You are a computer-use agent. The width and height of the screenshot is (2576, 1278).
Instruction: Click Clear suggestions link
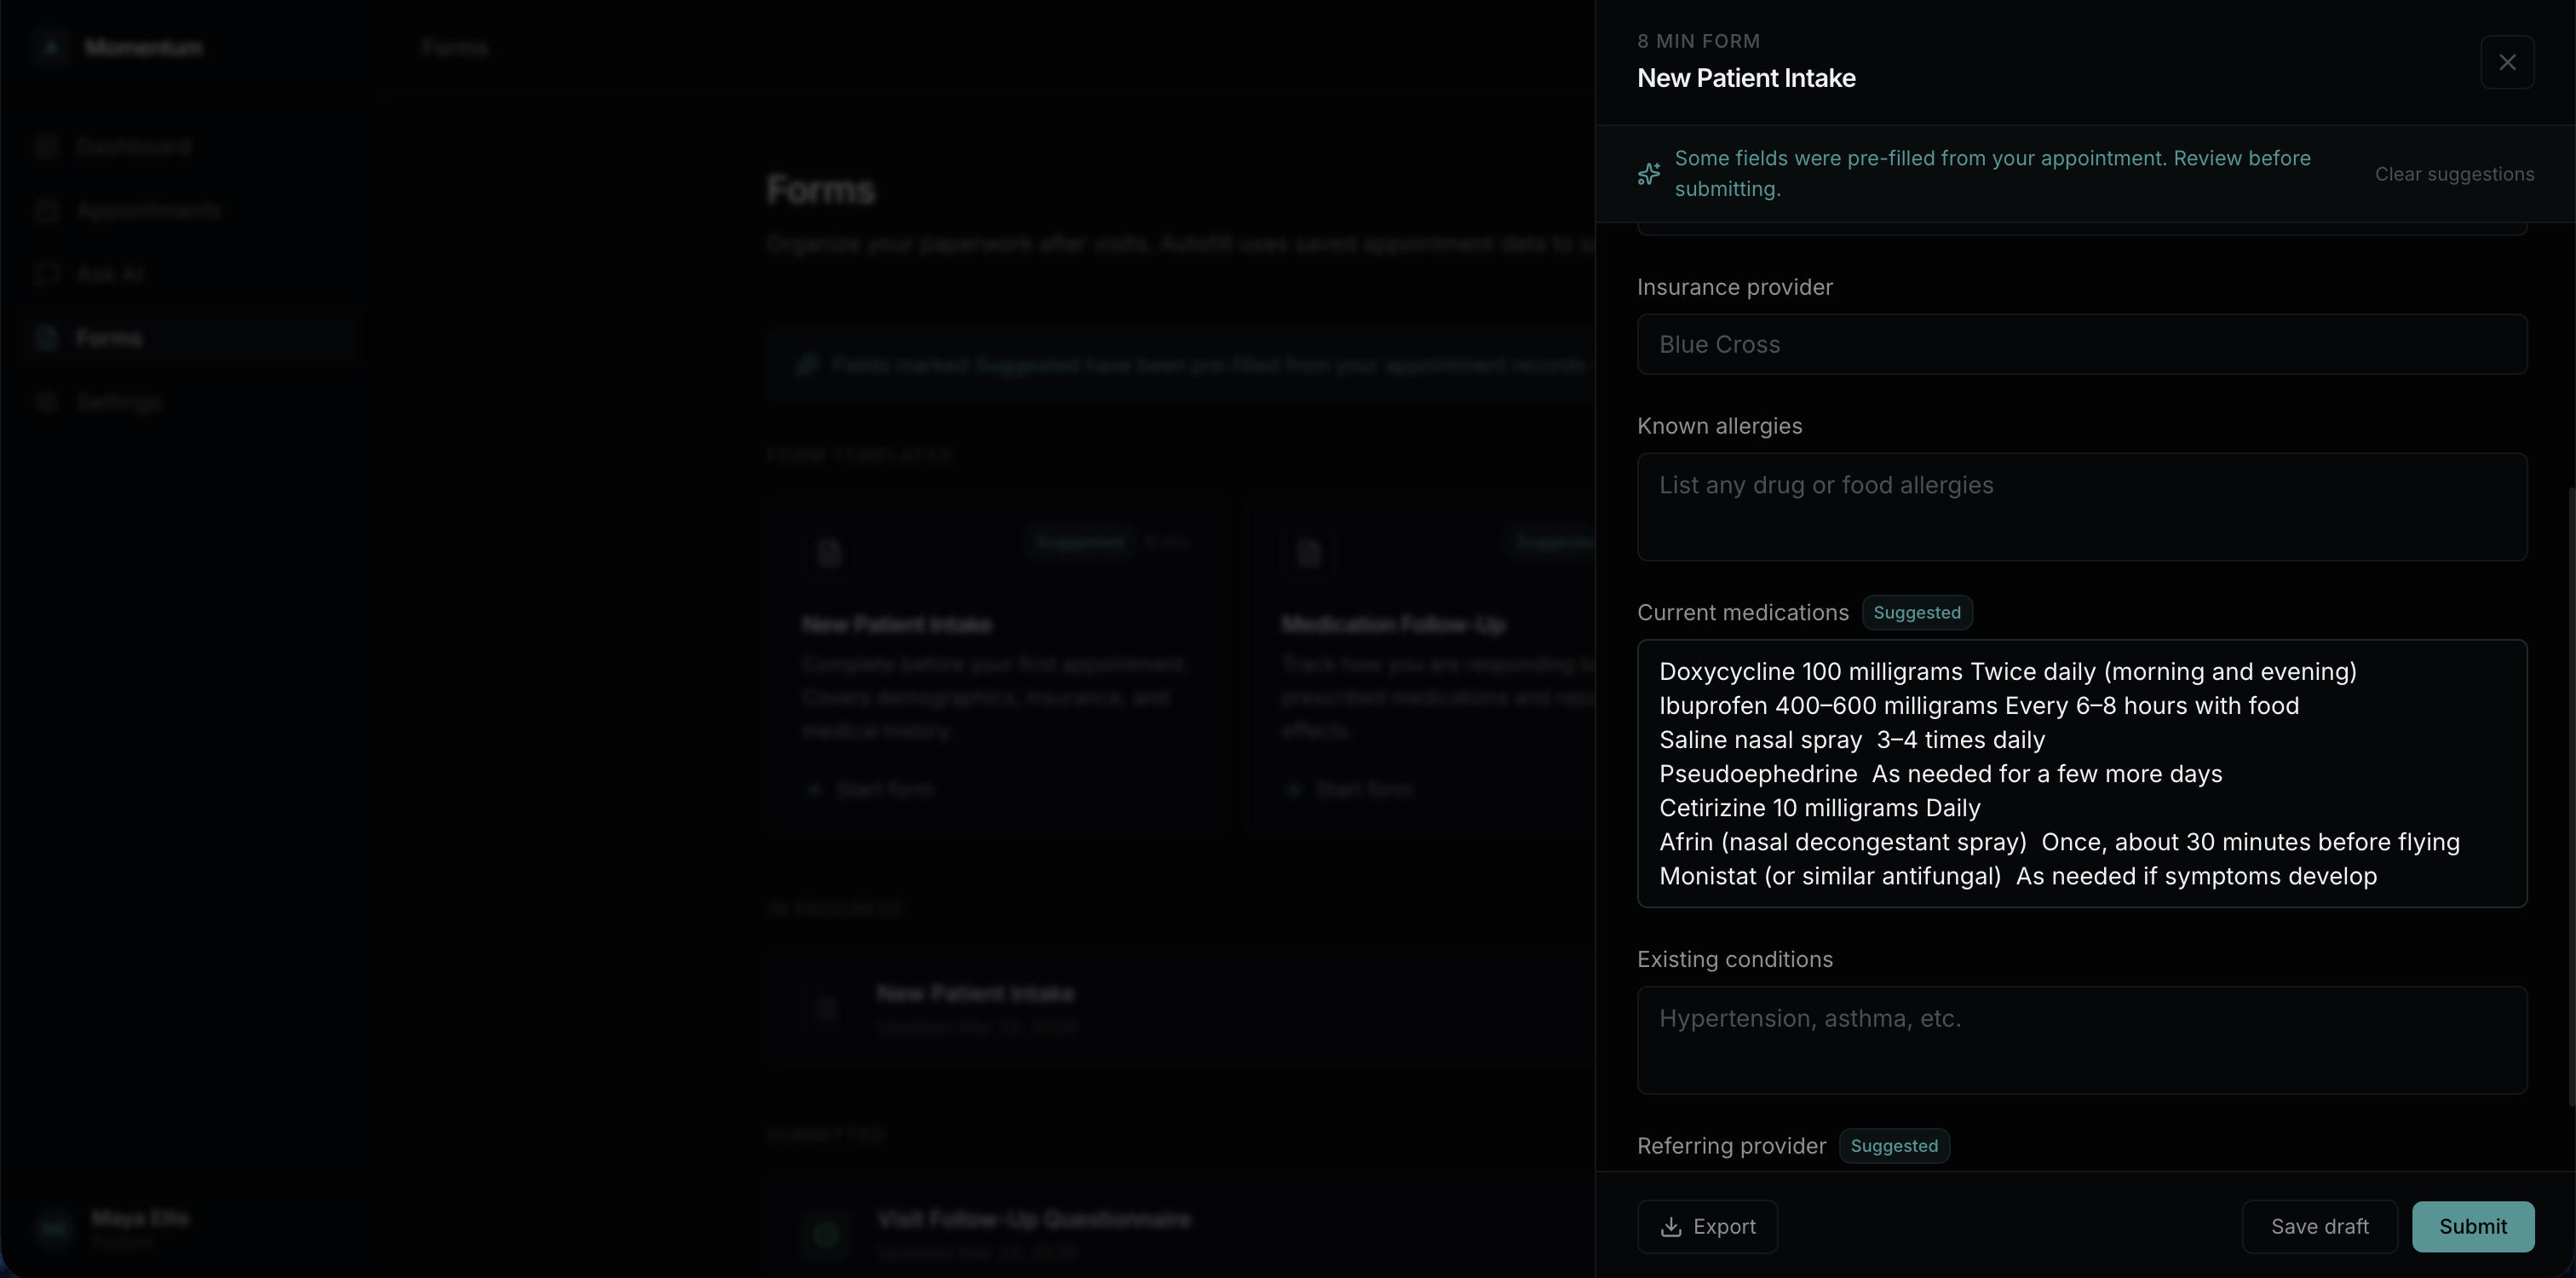point(2454,174)
